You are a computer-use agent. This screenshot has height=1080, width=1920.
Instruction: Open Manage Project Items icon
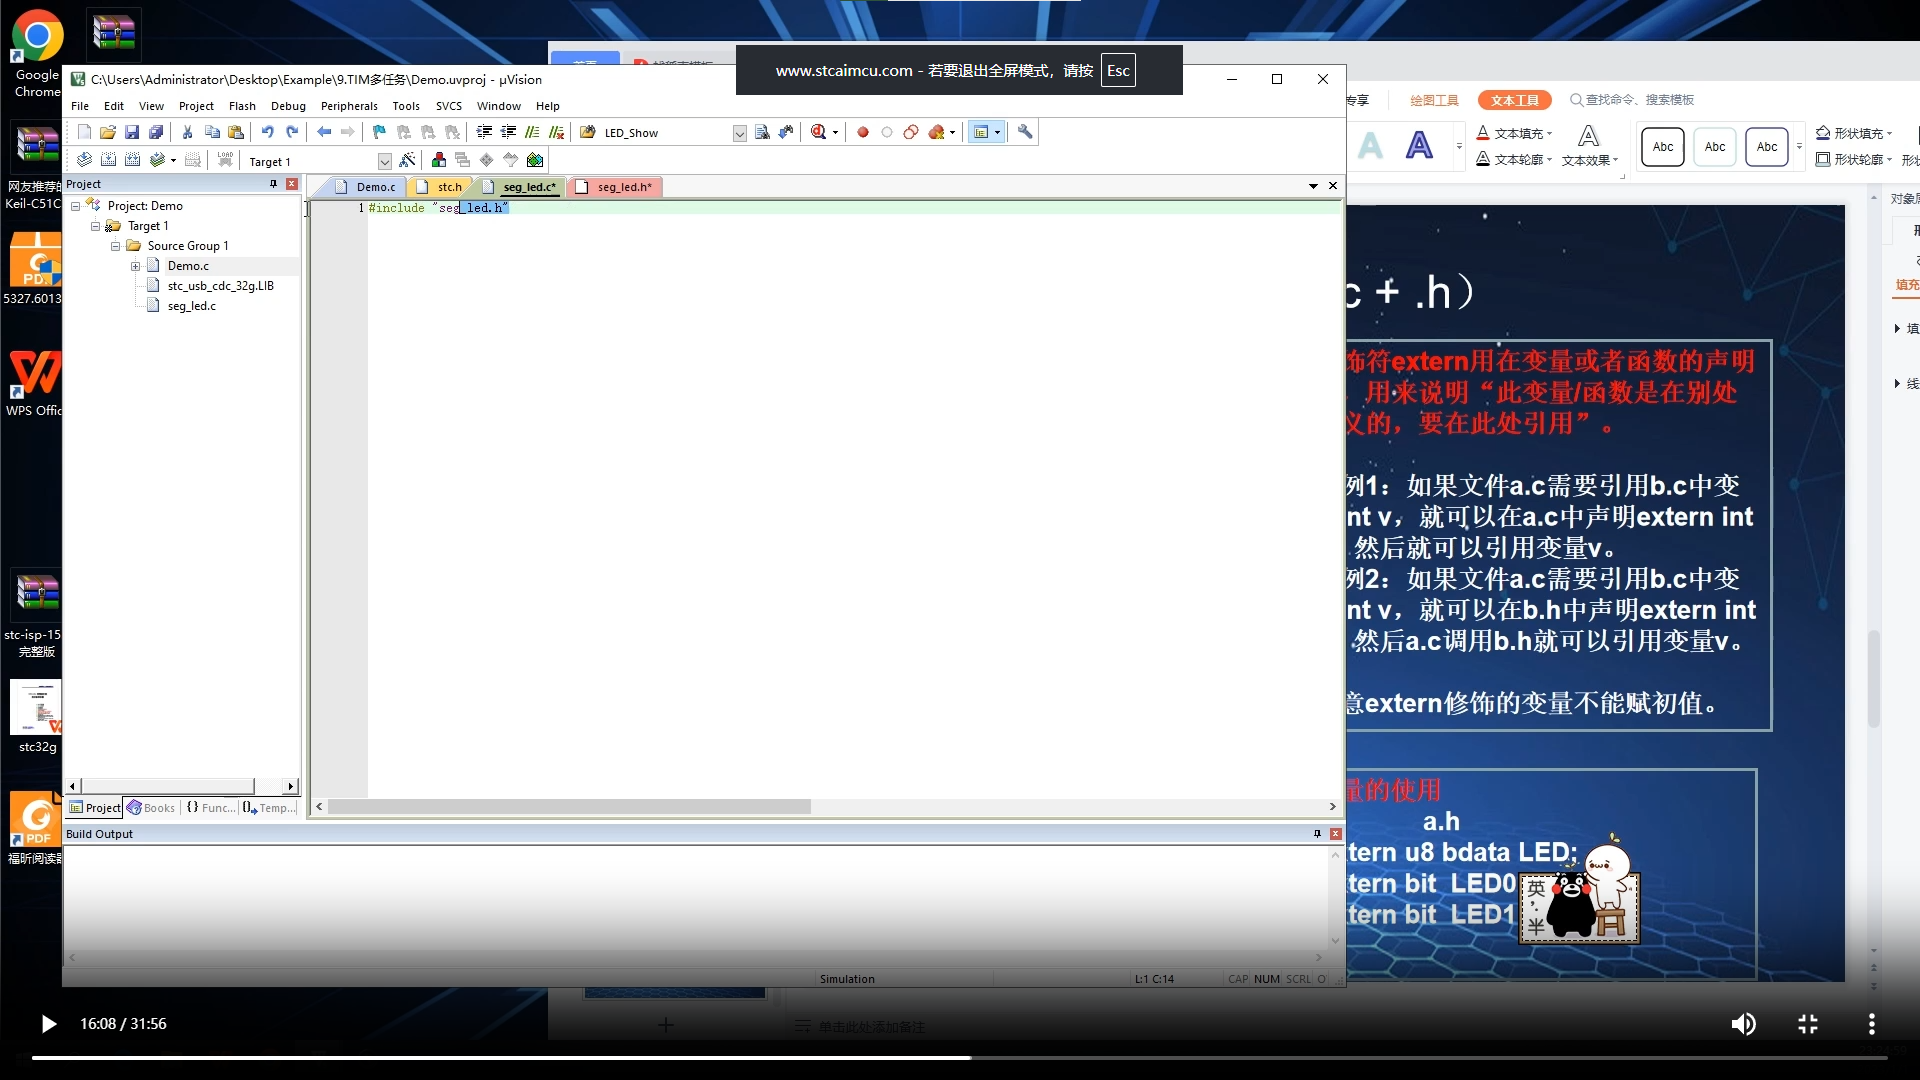click(x=438, y=160)
